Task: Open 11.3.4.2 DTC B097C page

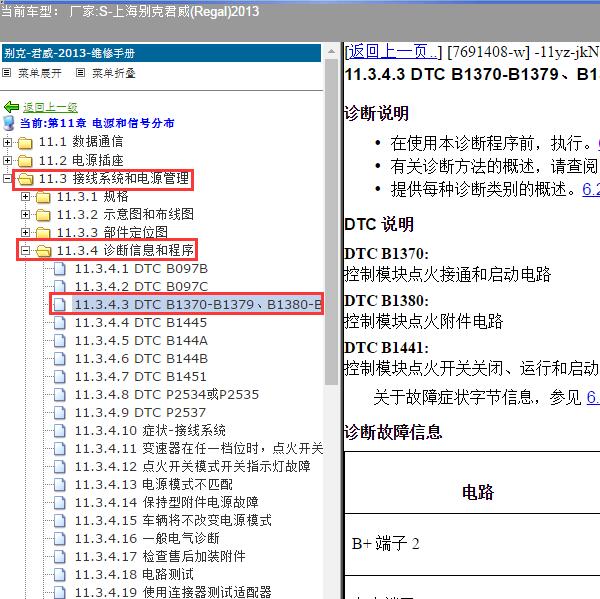Action: point(141,287)
